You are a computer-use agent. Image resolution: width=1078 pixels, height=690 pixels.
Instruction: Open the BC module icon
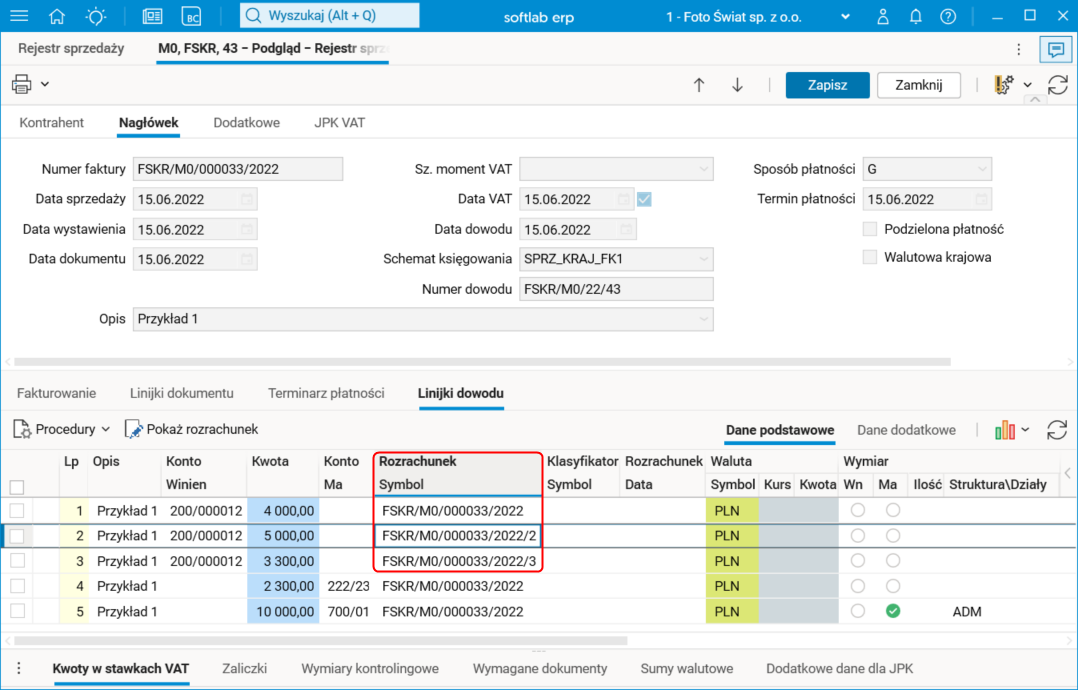click(191, 16)
